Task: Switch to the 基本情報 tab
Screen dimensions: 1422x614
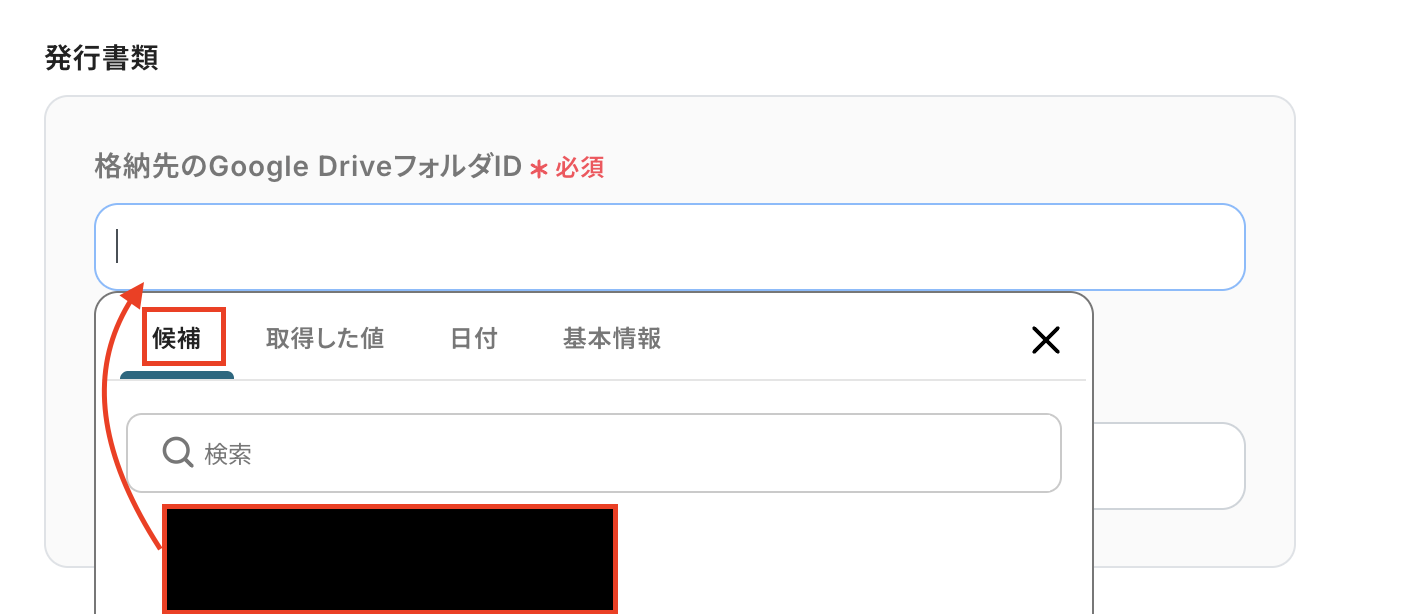Action: pos(612,339)
